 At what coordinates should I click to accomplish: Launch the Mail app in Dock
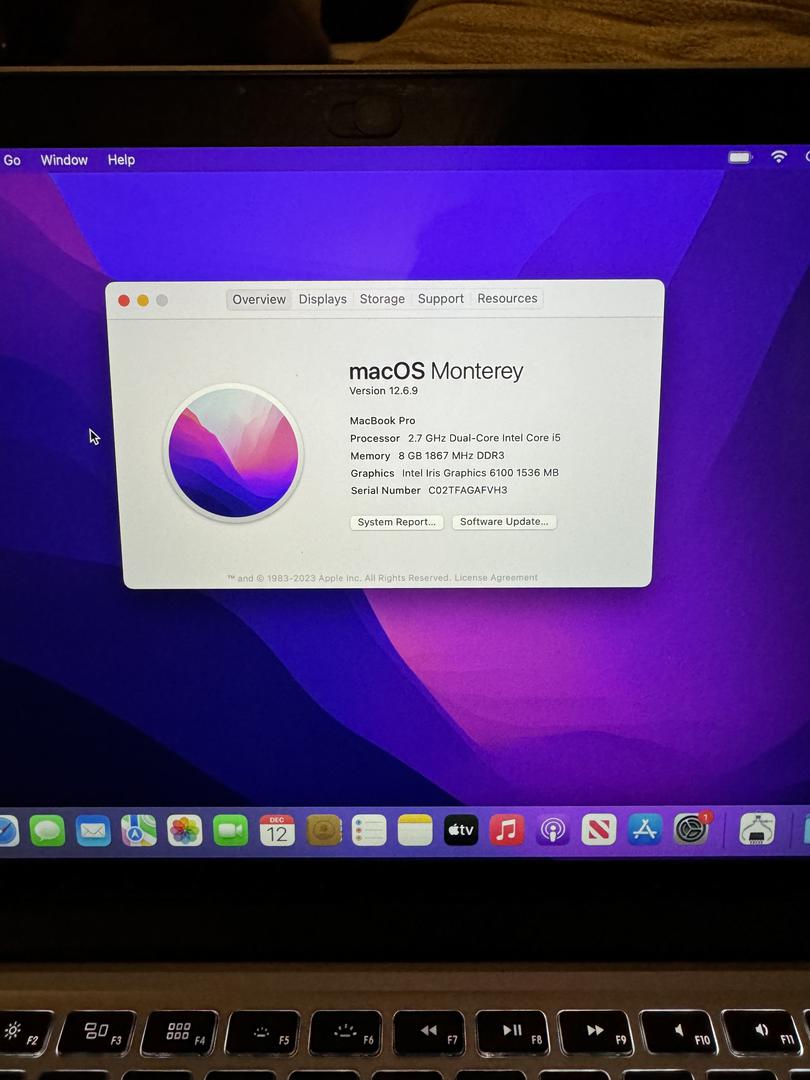93,831
